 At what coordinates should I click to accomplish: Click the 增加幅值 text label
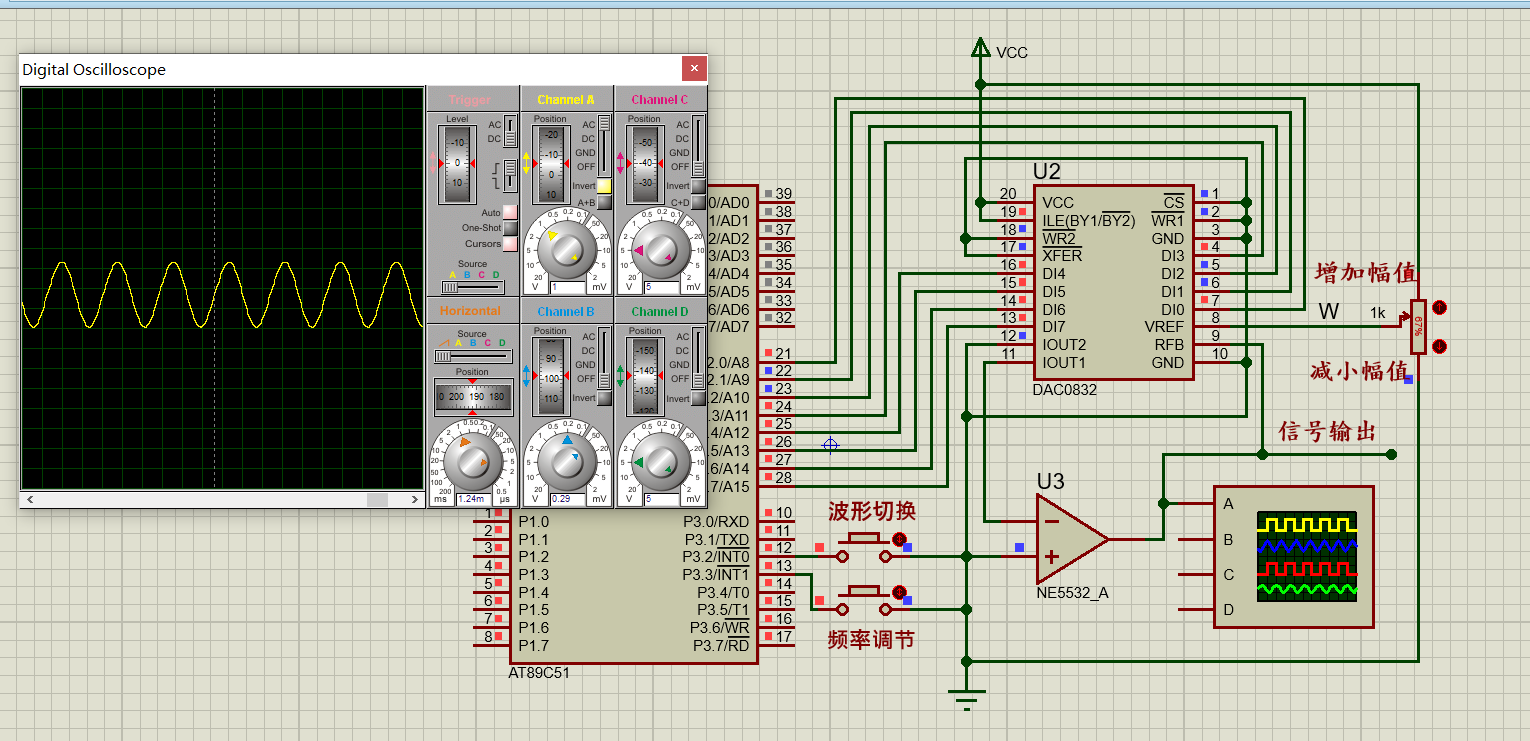click(x=1365, y=273)
